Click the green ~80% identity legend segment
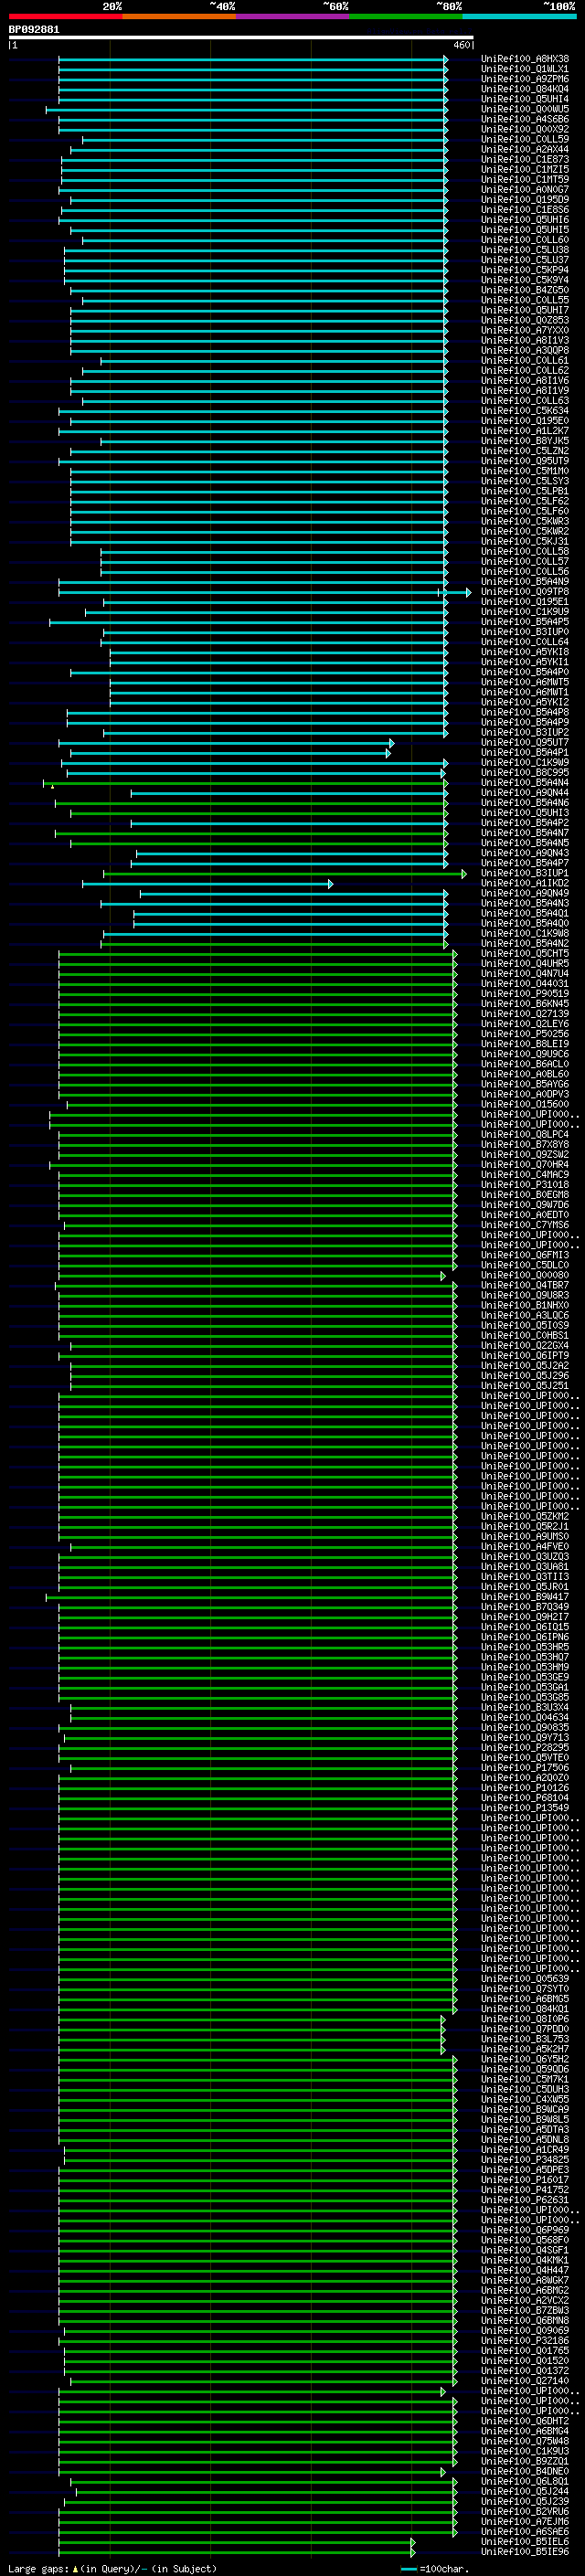This screenshot has height=2576, width=585. [x=405, y=16]
